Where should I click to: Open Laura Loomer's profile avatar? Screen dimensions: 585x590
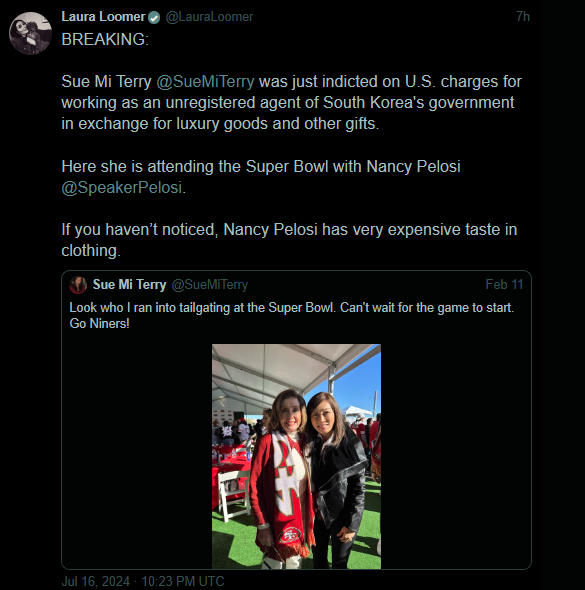click(30, 33)
